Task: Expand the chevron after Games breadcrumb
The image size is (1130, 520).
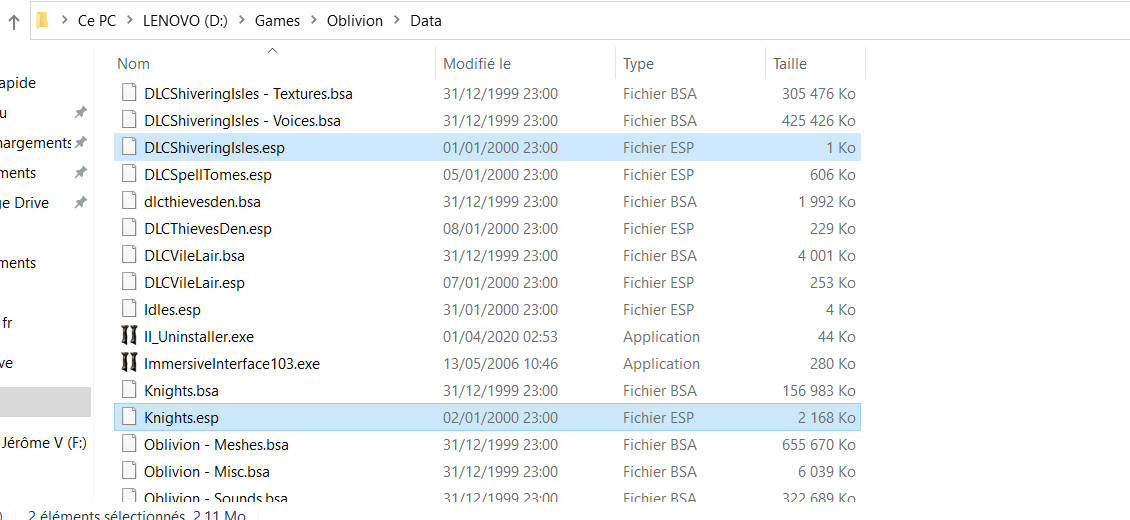Action: tap(313, 21)
